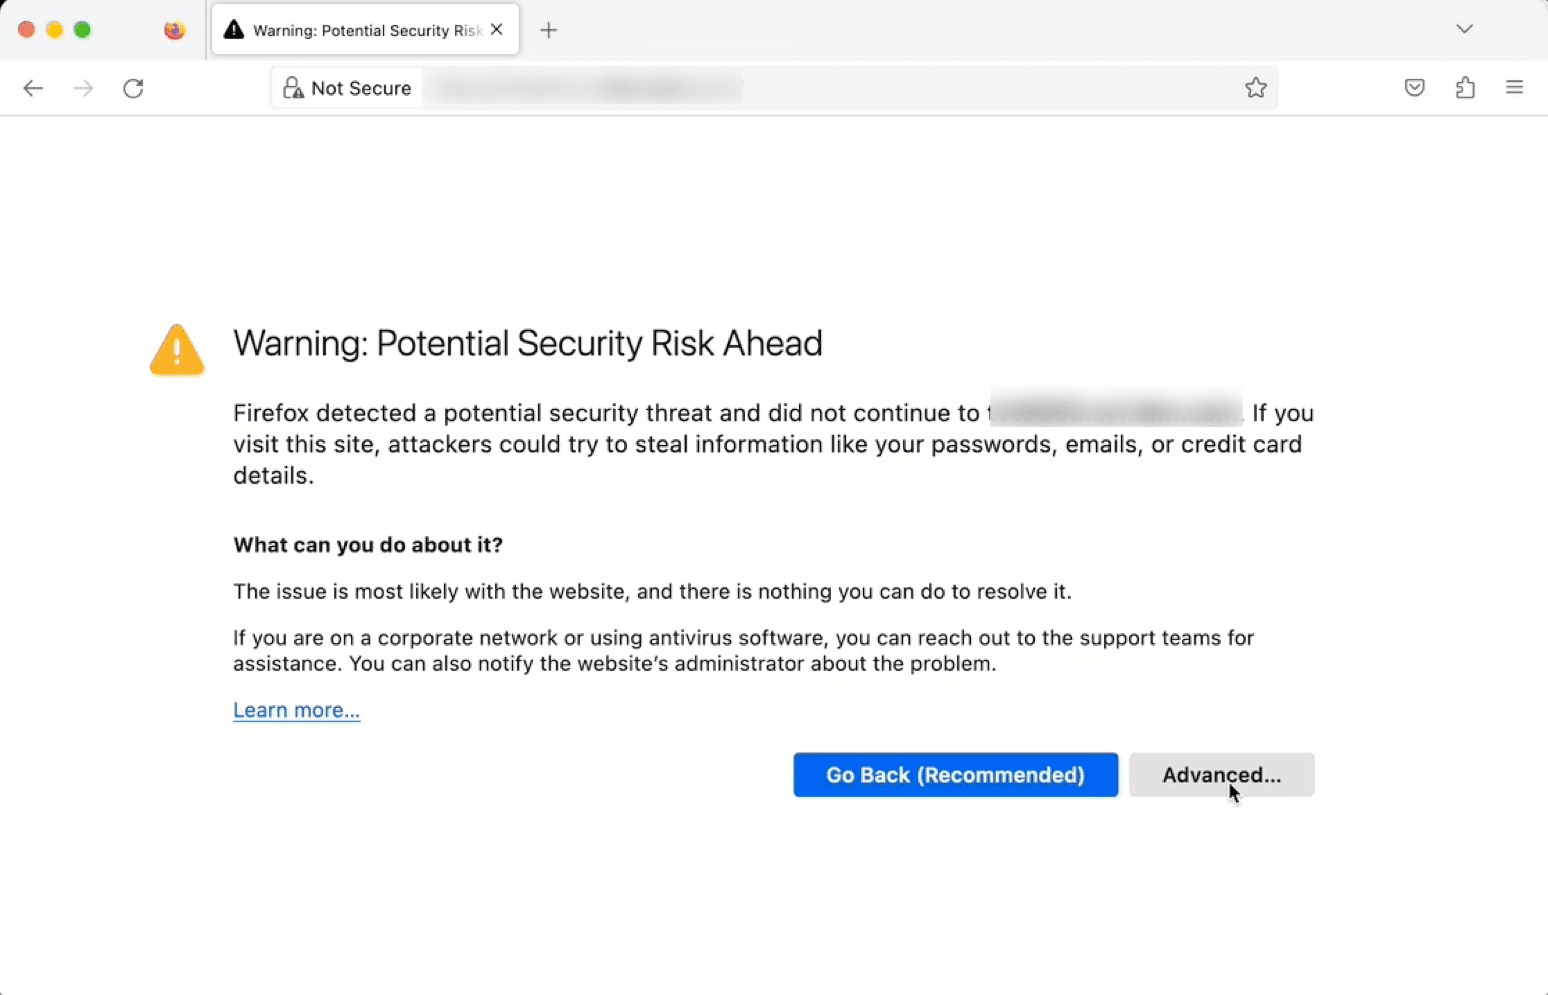Reload the page with refresh icon
This screenshot has width=1548, height=995.
133,88
